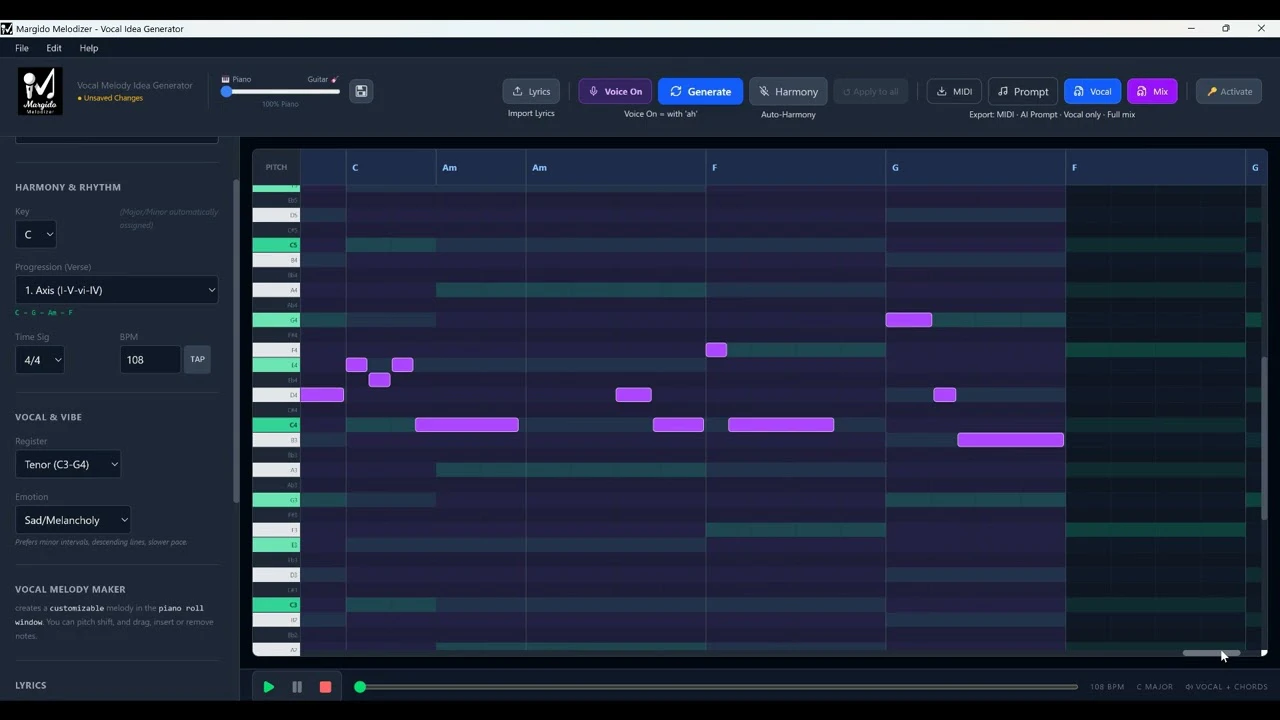
Task: Click the A3 piano key
Action: pyautogui.click(x=276, y=470)
